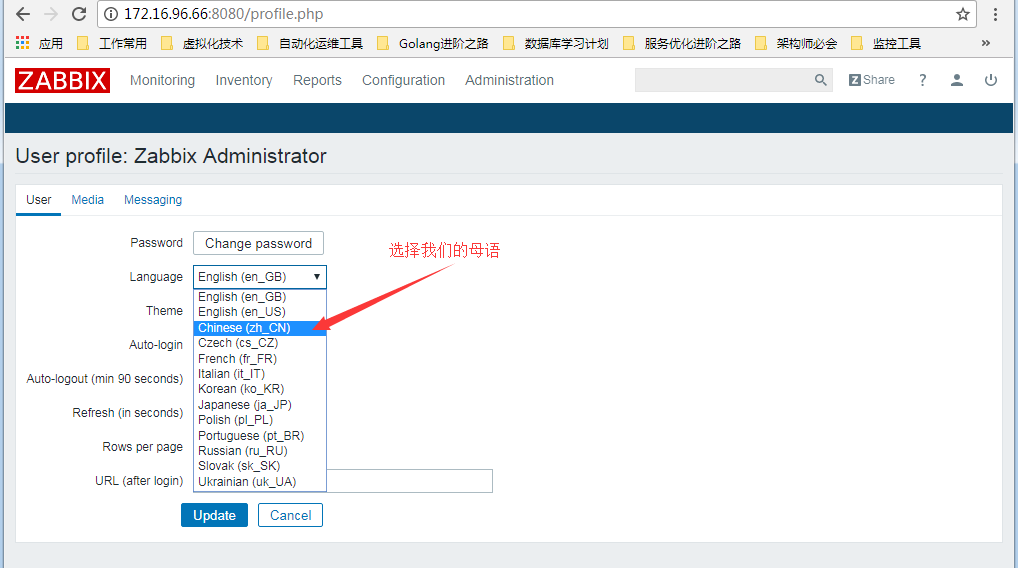This screenshot has height=568, width=1018.
Task: Bookmark this page with the star icon
Action: coord(962,14)
